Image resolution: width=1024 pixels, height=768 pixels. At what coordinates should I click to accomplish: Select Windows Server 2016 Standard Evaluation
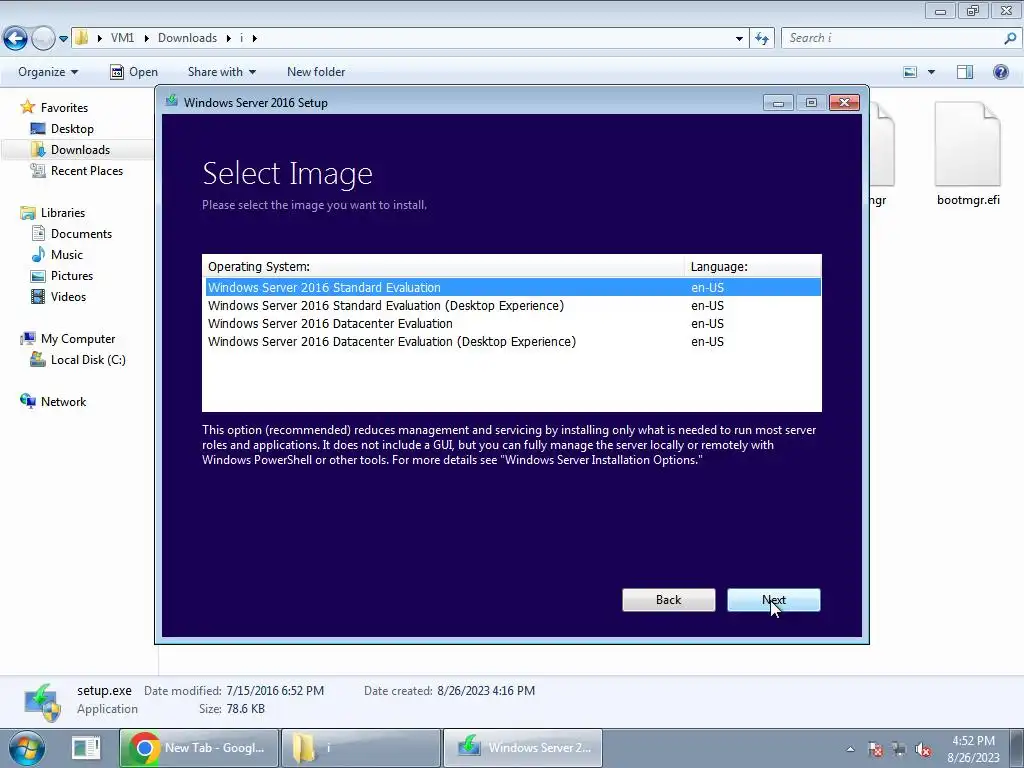pos(513,287)
